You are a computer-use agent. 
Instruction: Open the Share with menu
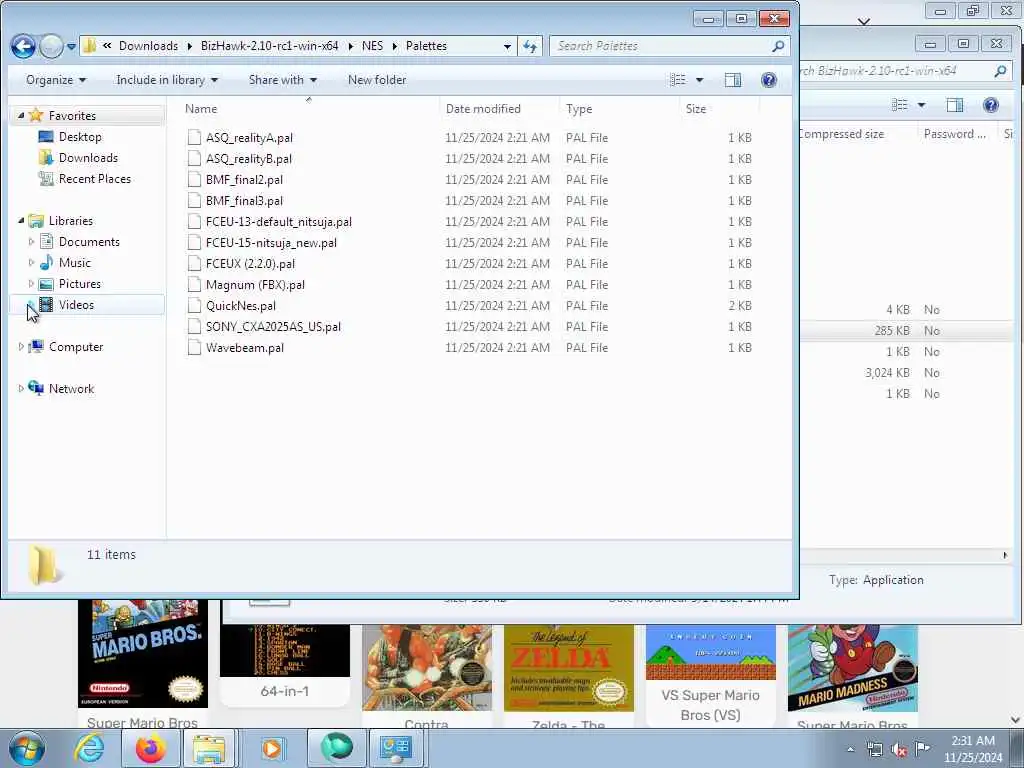[x=282, y=80]
